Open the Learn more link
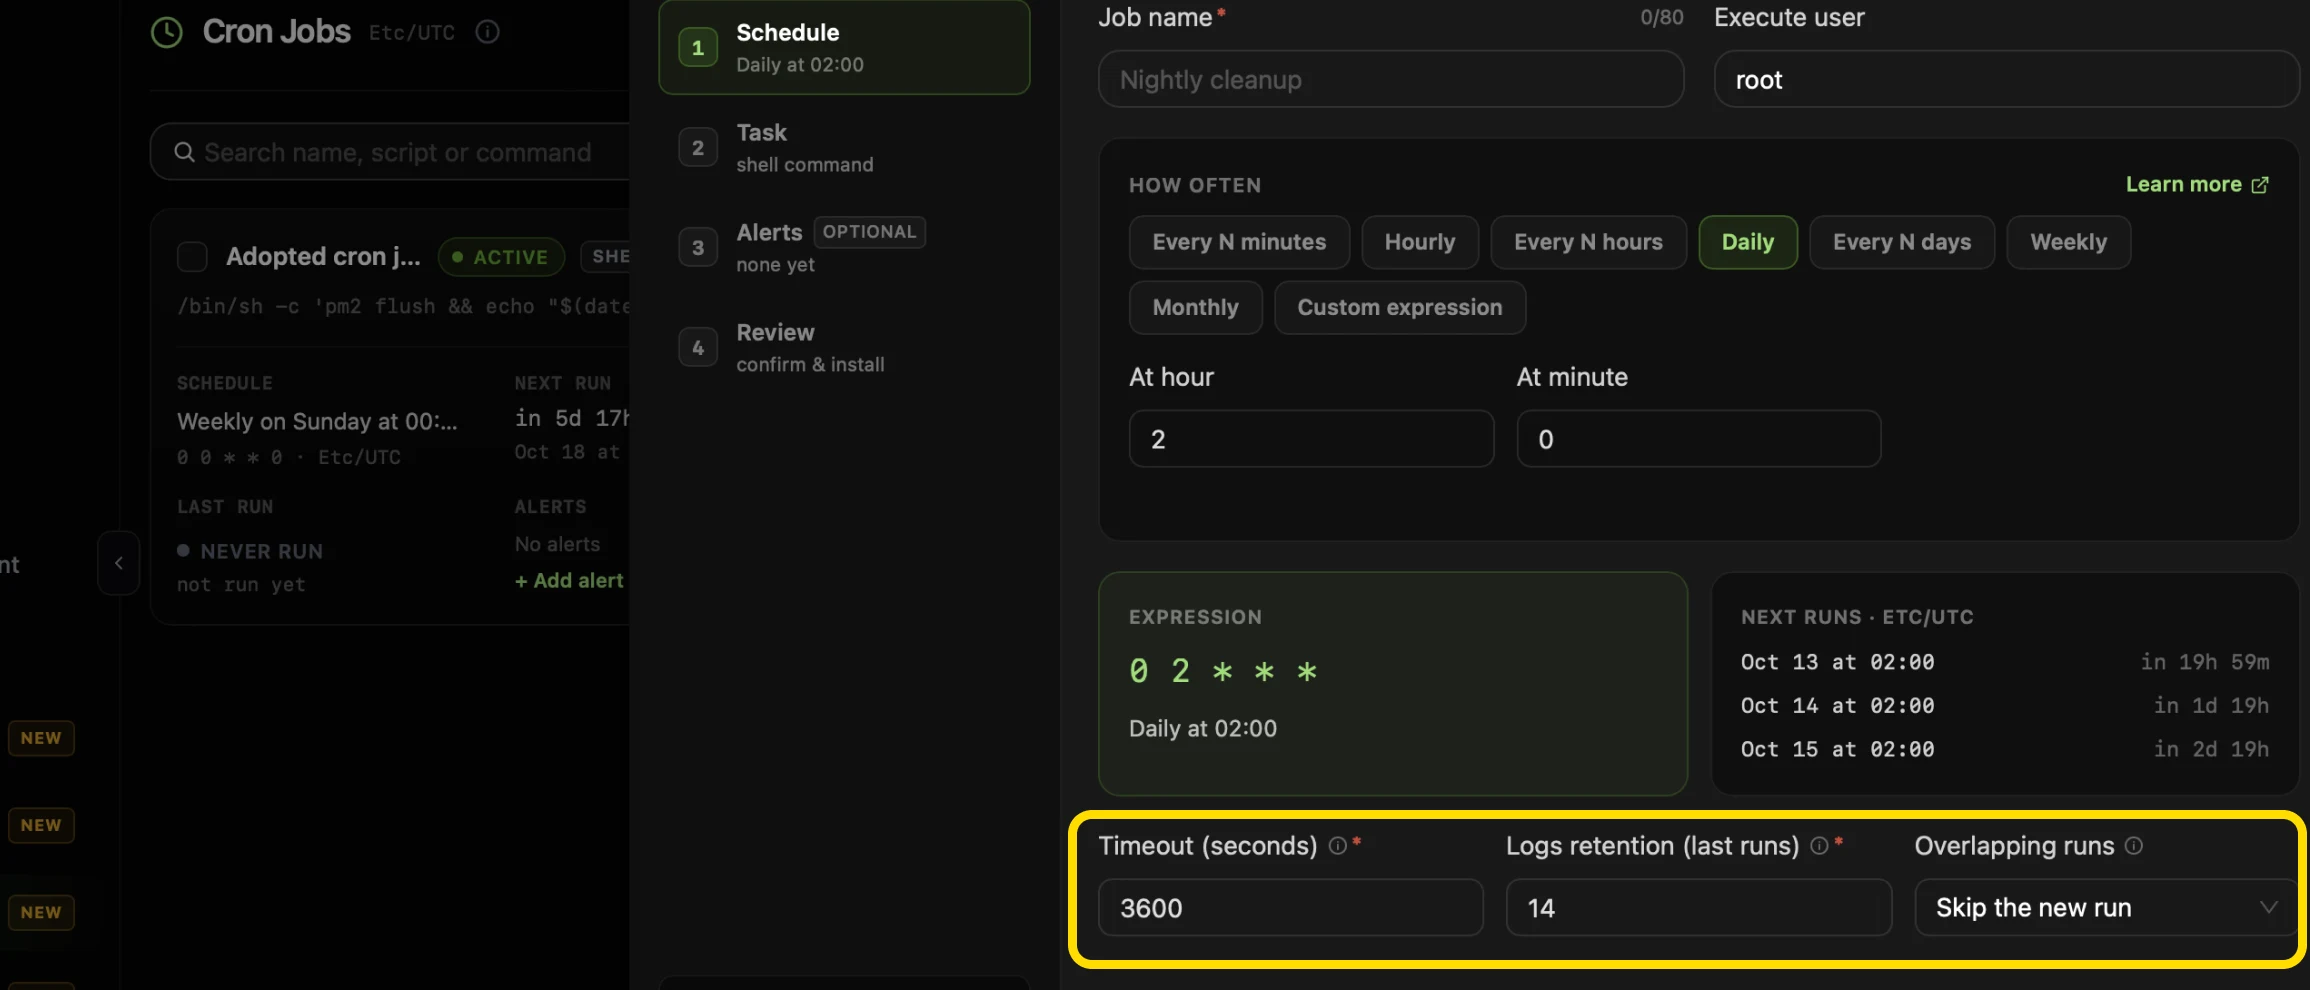This screenshot has height=990, width=2310. tap(2197, 185)
